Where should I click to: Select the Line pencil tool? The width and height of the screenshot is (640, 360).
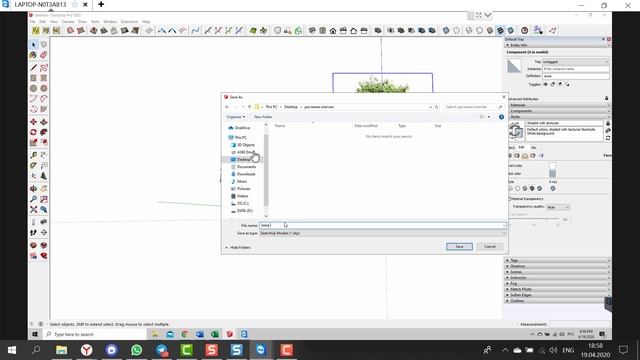(x=33, y=68)
